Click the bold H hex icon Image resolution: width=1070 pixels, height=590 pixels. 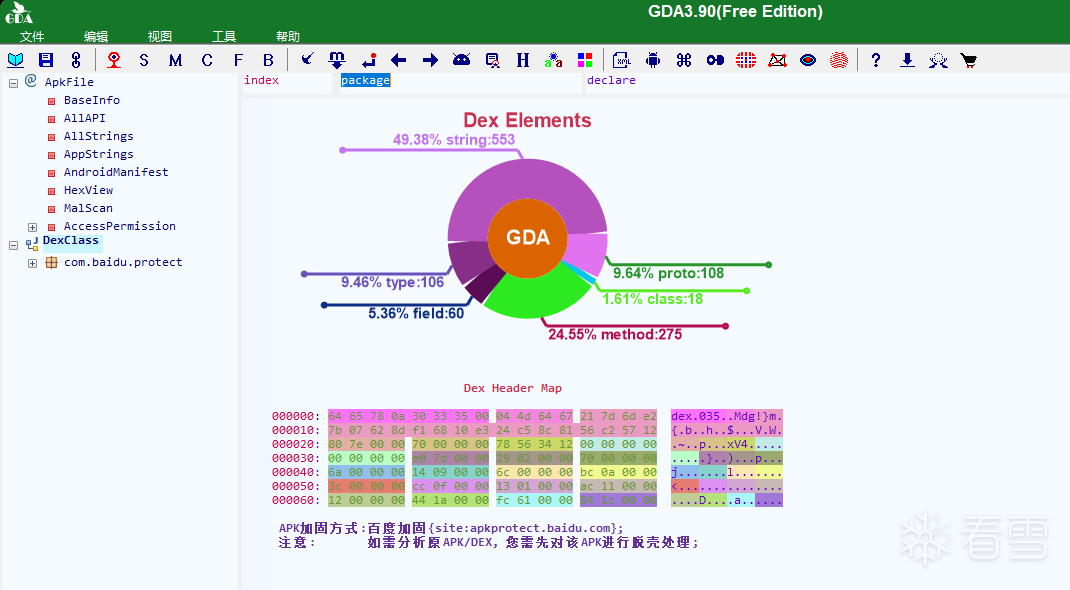[x=523, y=60]
